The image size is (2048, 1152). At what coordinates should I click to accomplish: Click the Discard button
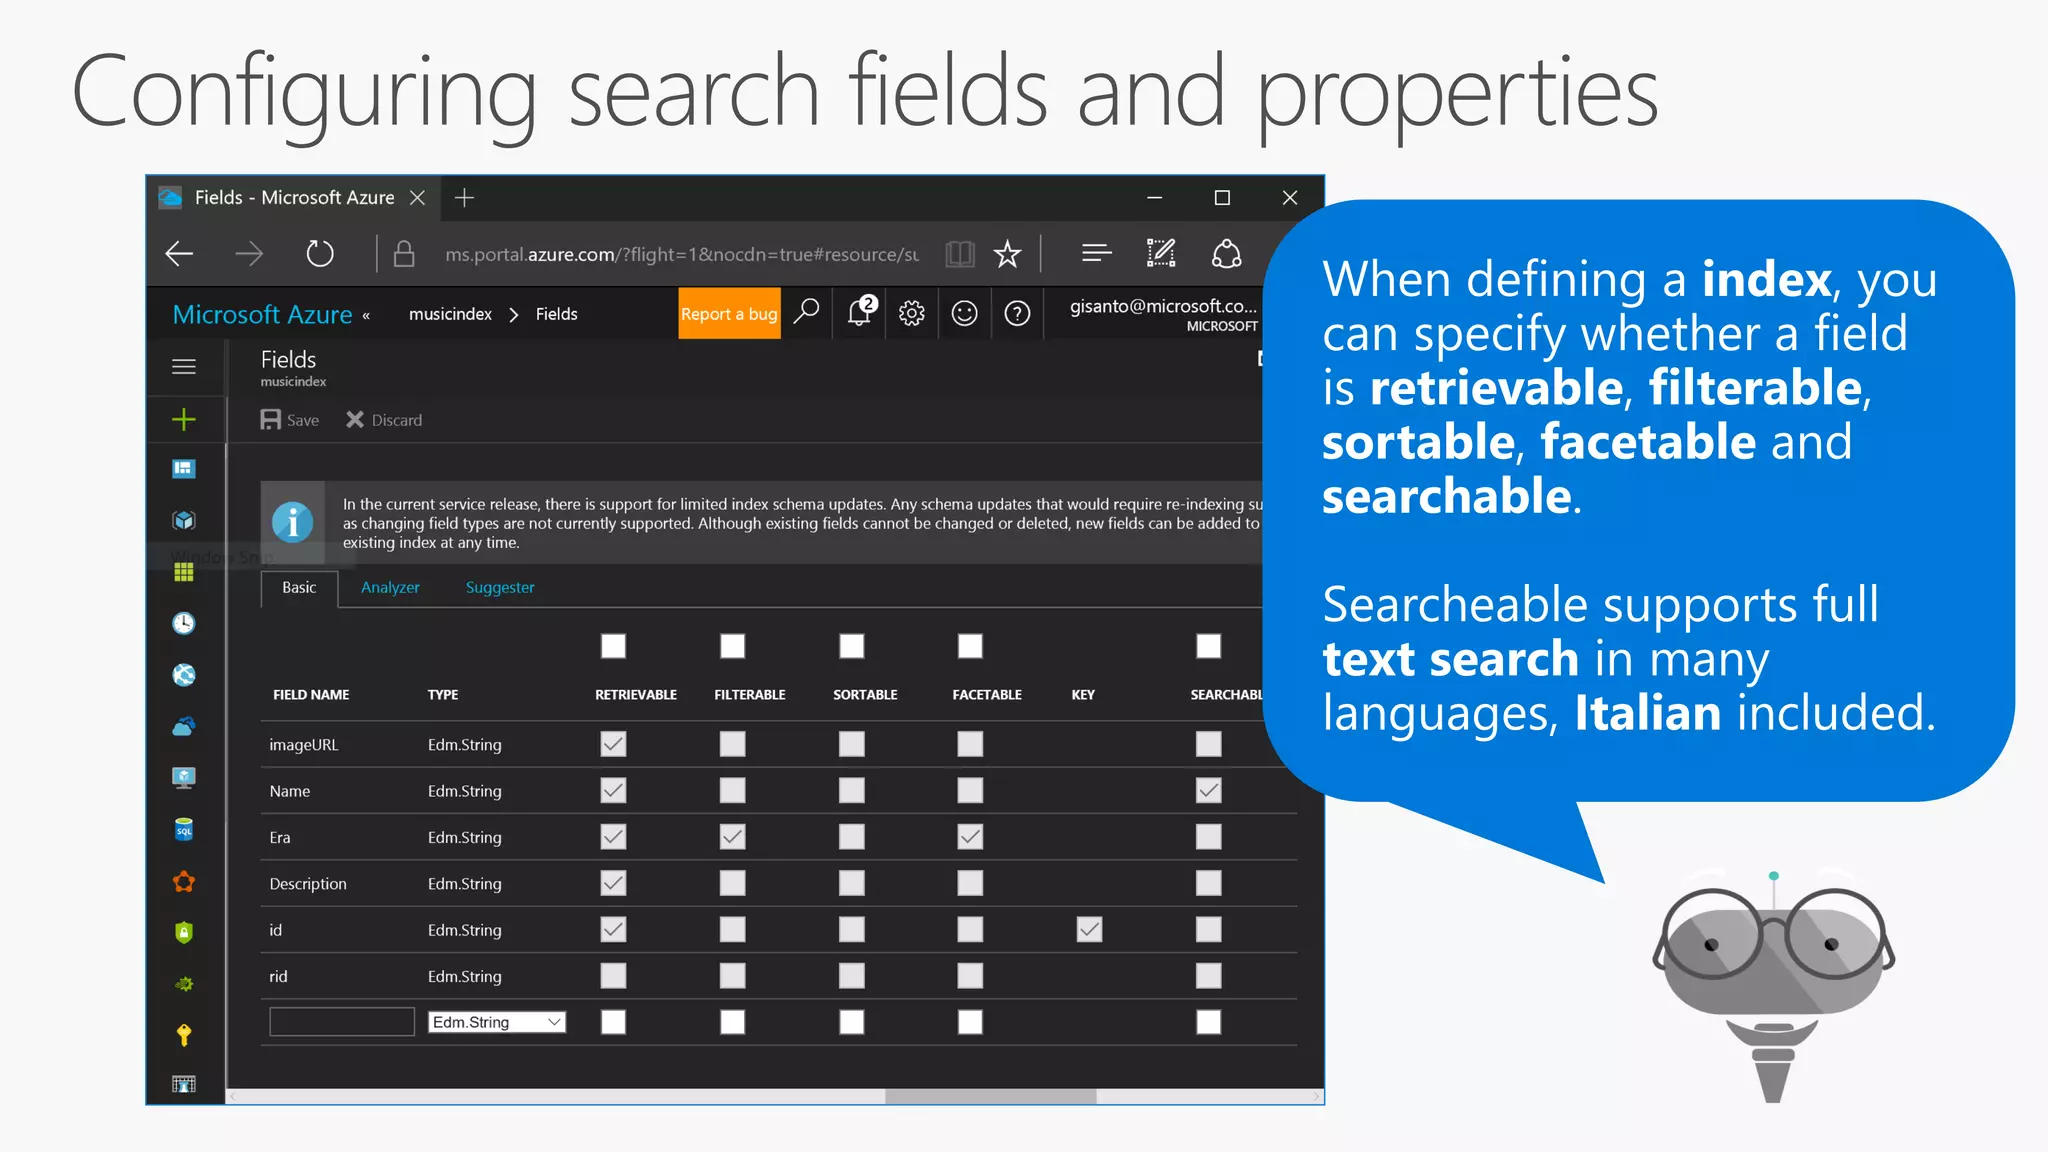(x=384, y=420)
